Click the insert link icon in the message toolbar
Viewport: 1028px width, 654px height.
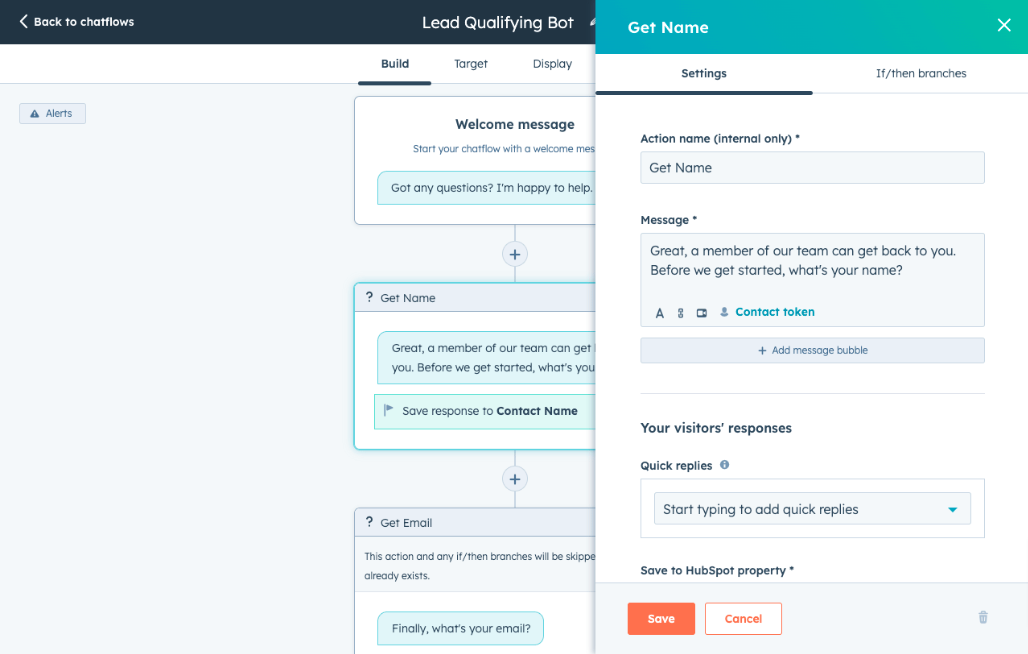(680, 312)
